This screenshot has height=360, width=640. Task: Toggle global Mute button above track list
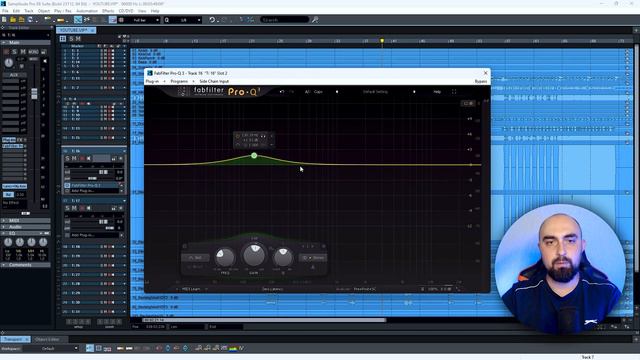(x=78, y=38)
